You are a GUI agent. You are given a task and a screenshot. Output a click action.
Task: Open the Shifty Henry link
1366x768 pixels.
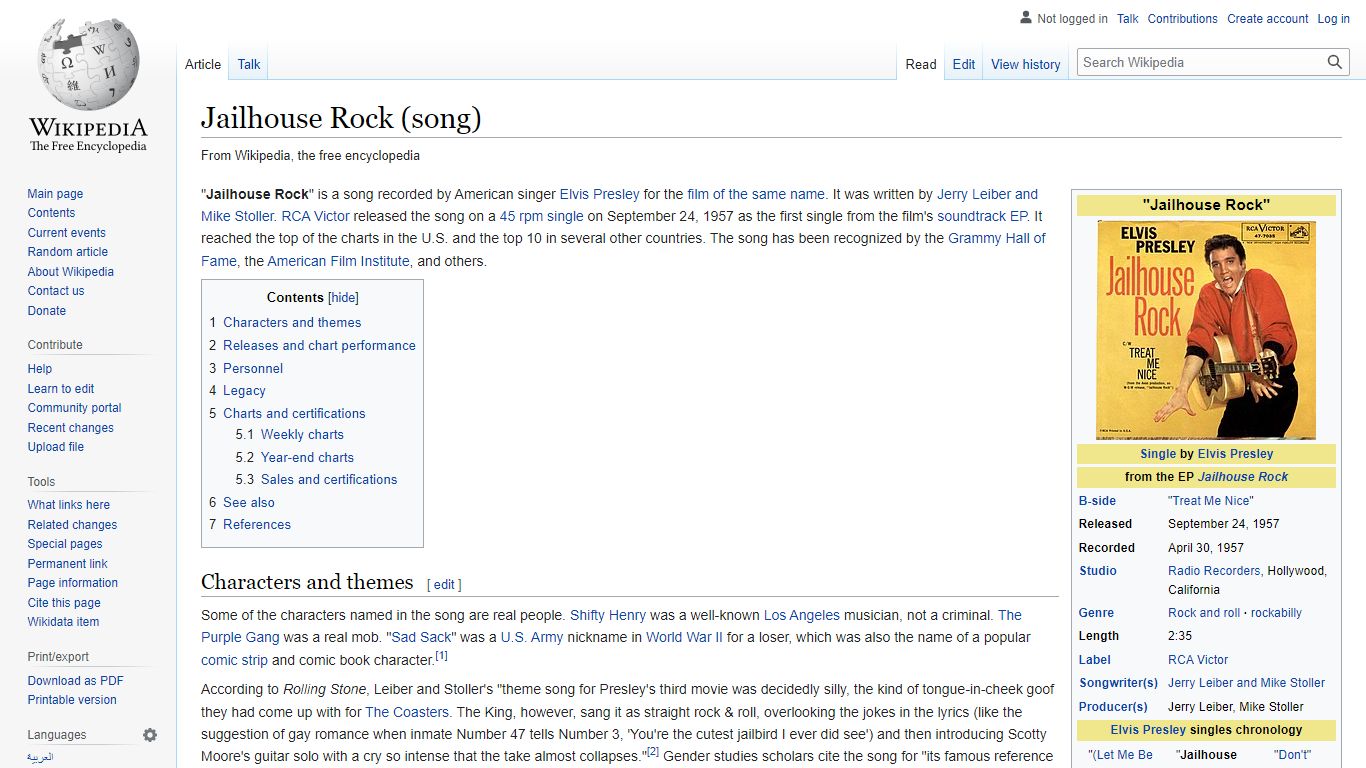(x=608, y=615)
